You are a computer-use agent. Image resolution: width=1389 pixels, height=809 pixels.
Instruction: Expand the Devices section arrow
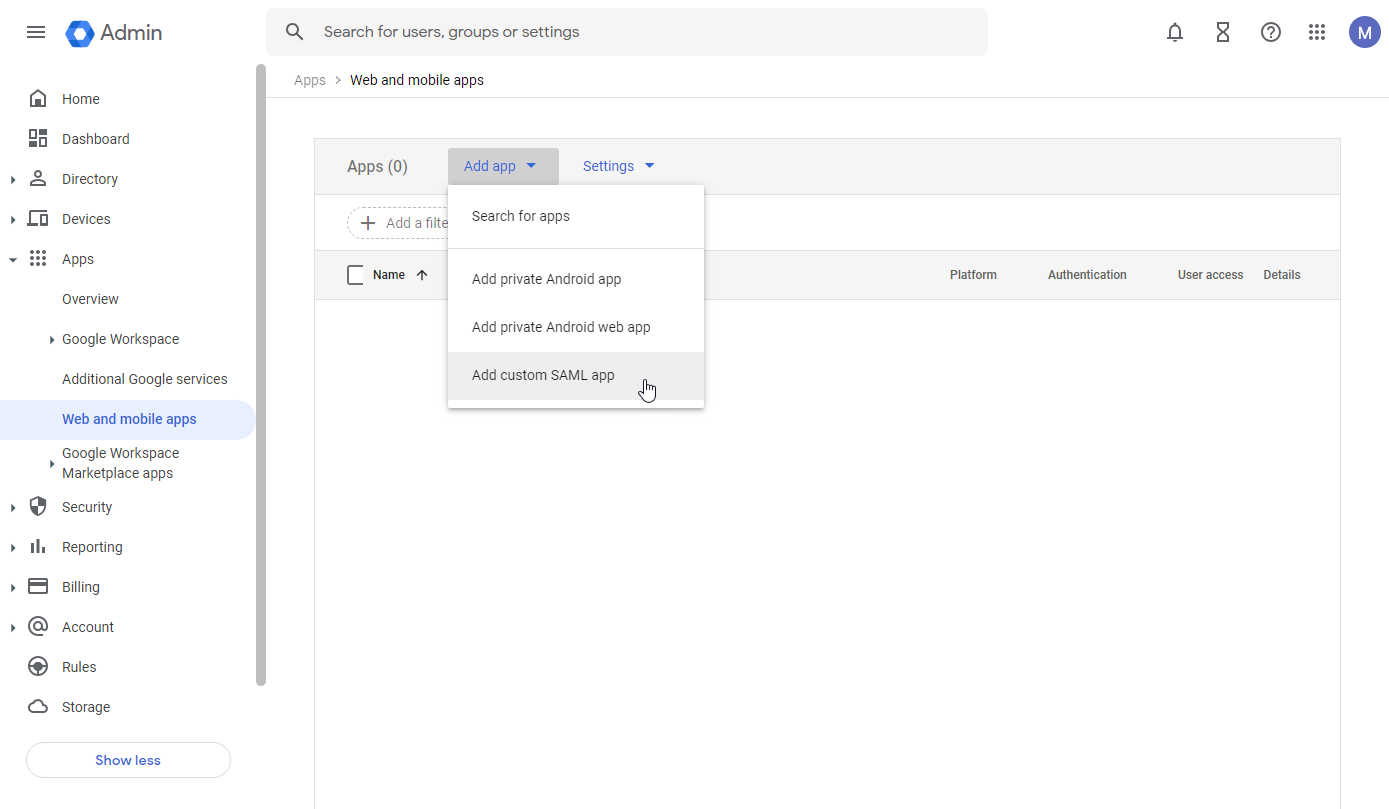tap(13, 220)
